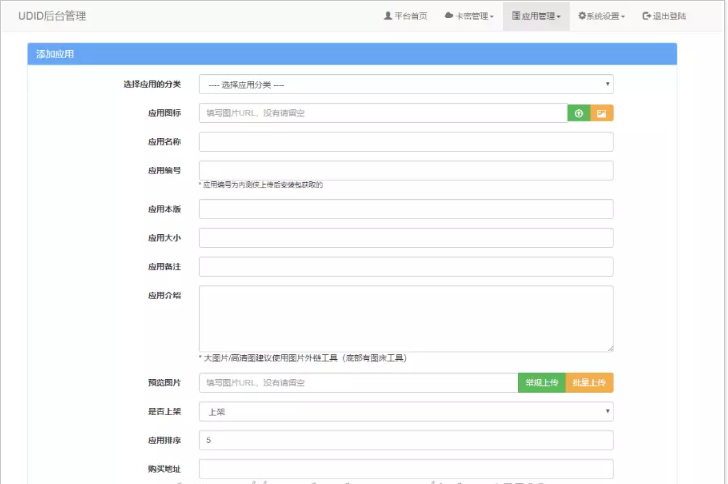Click the orange 批量上传 button
This screenshot has width=728, height=484.
tap(589, 383)
